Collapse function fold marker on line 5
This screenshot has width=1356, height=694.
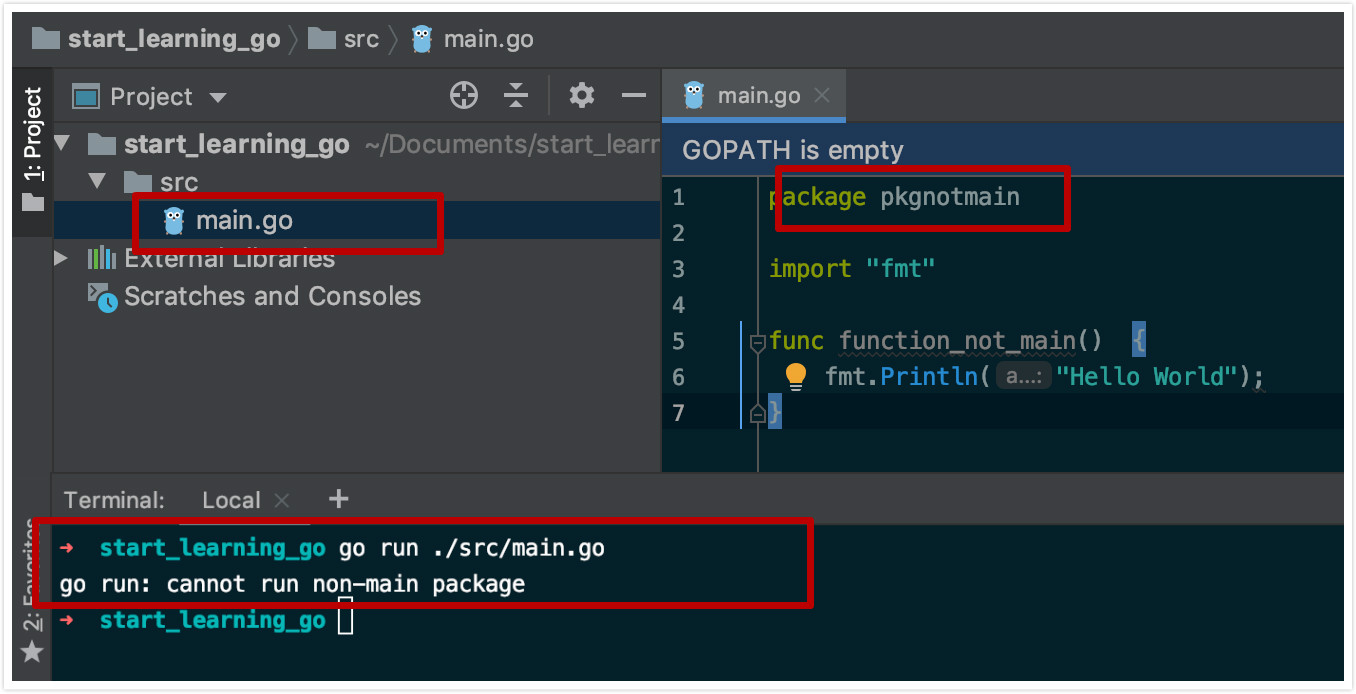click(x=757, y=341)
